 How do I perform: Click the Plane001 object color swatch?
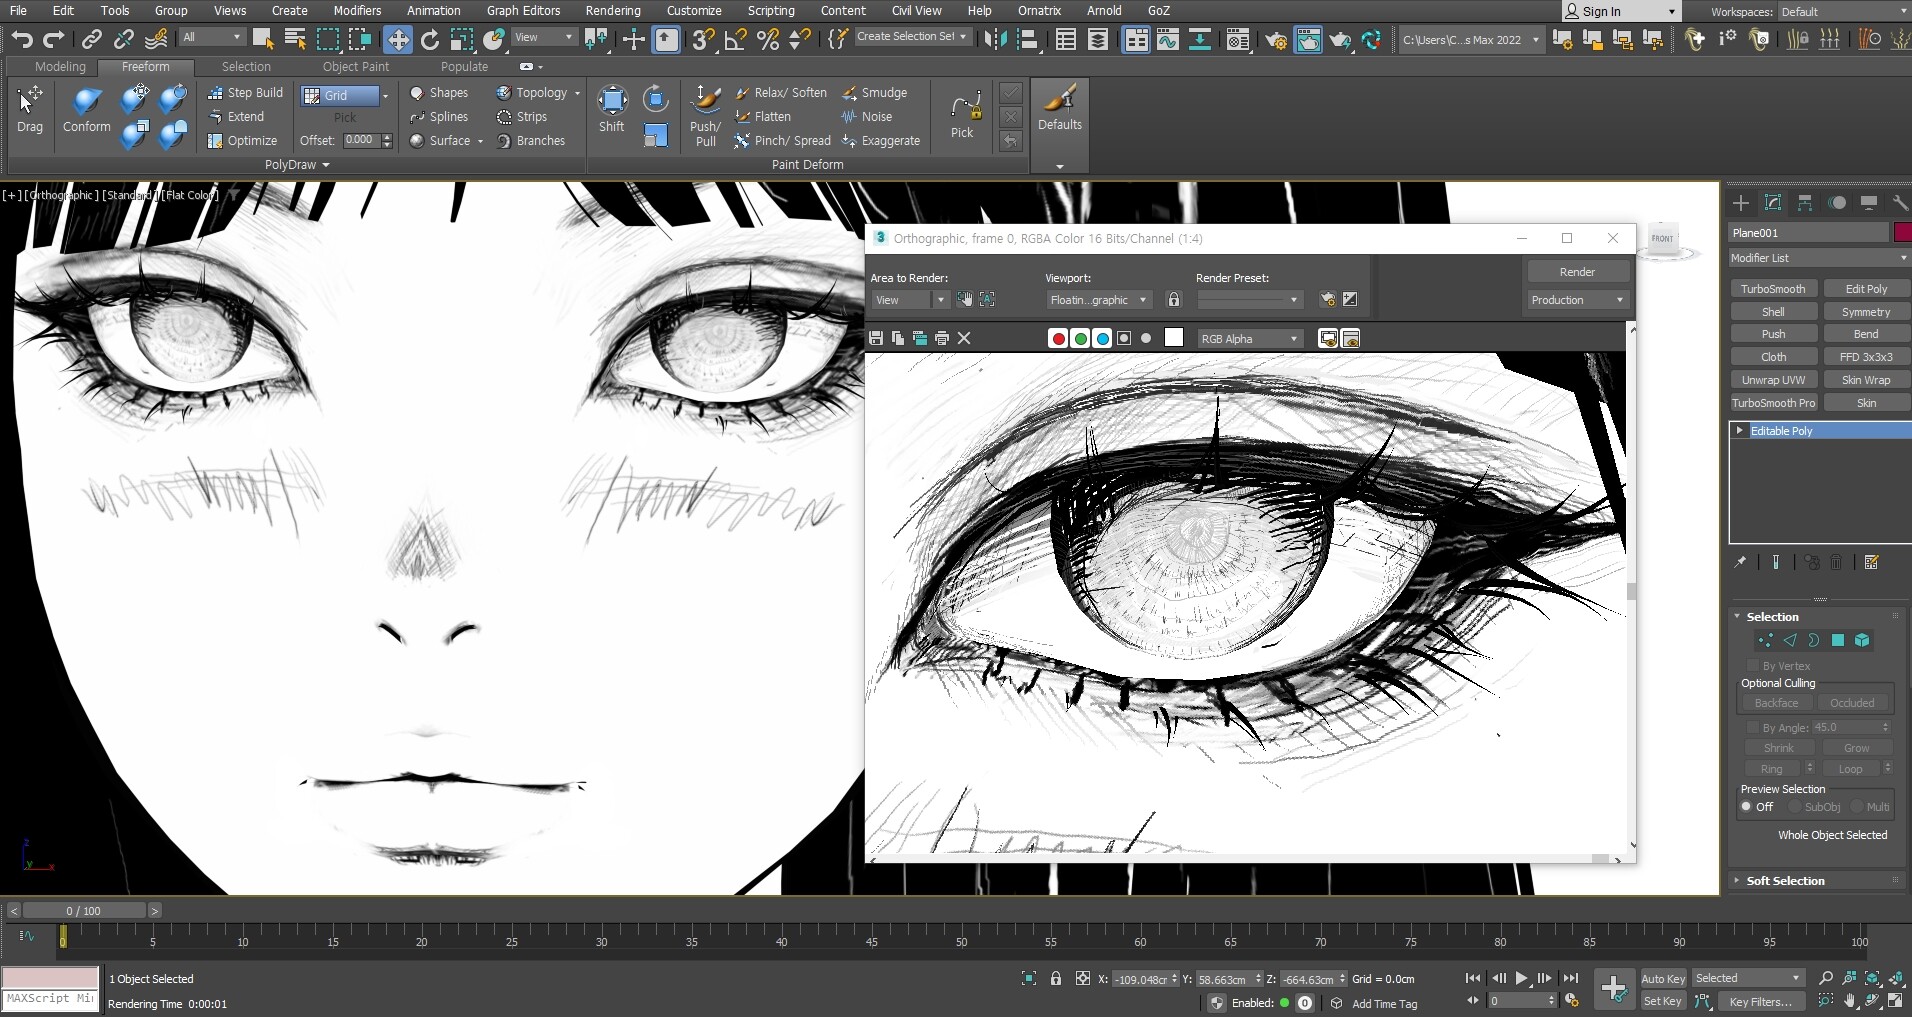(1901, 233)
